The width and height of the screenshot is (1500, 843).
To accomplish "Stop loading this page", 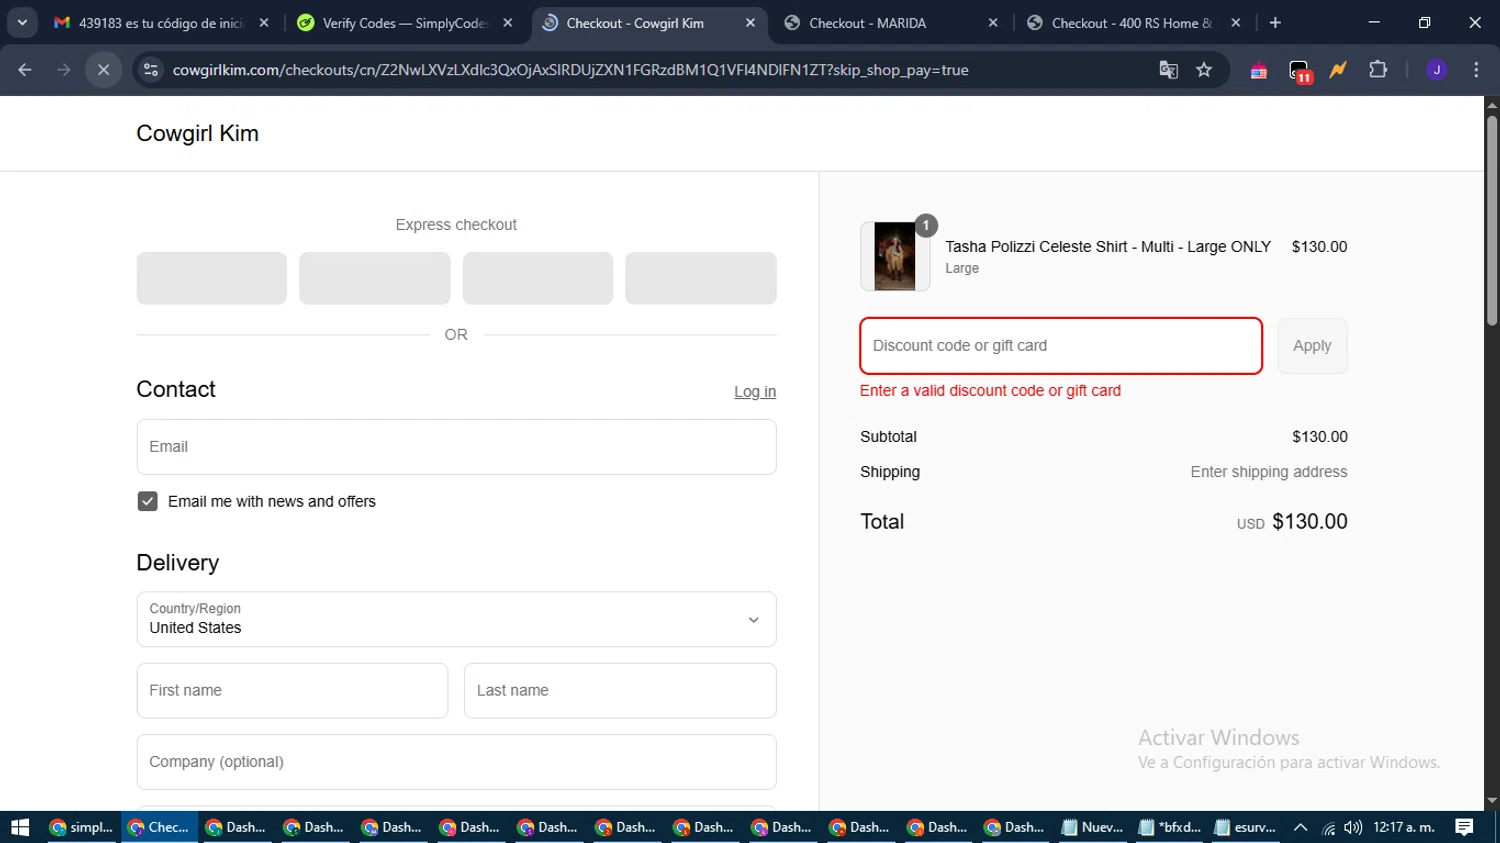I will (103, 70).
